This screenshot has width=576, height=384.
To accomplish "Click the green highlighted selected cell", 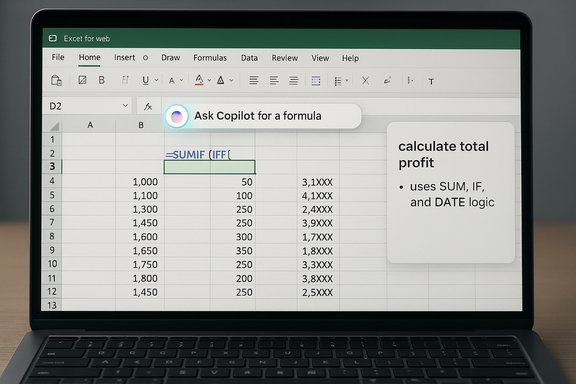I will click(209, 167).
